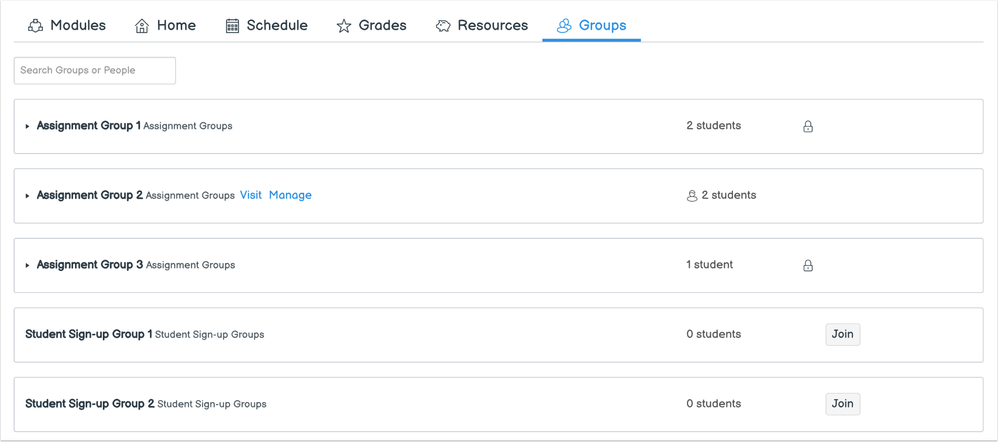Click member icon beside Assignment Group 2 count
The height and width of the screenshot is (442, 998).
click(x=692, y=196)
